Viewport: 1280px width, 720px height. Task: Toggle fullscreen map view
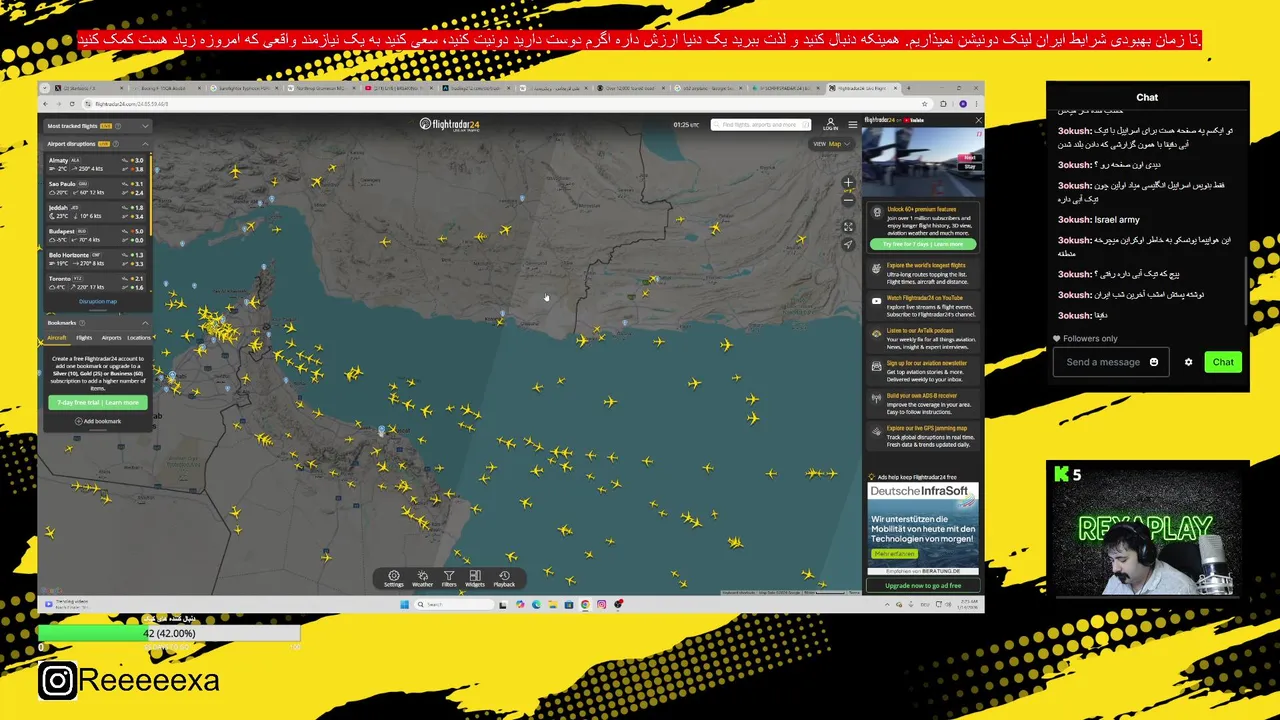(848, 227)
